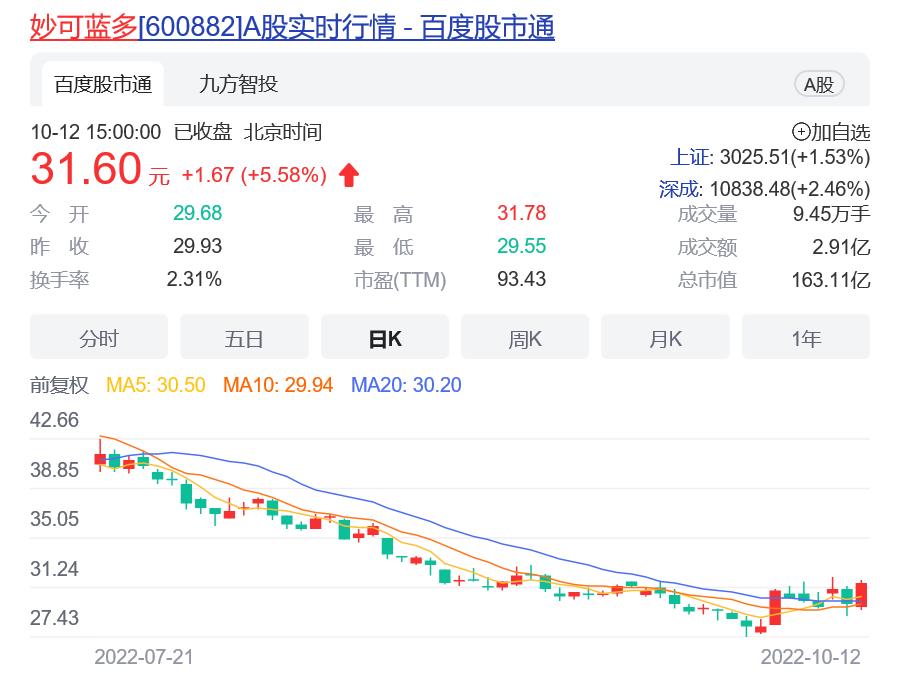Switch to the 九方智投 tab

coord(237,84)
